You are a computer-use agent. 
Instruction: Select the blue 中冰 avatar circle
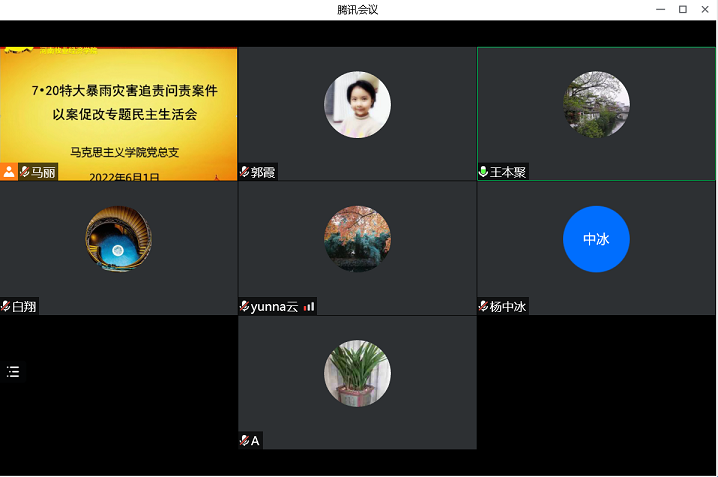click(596, 239)
